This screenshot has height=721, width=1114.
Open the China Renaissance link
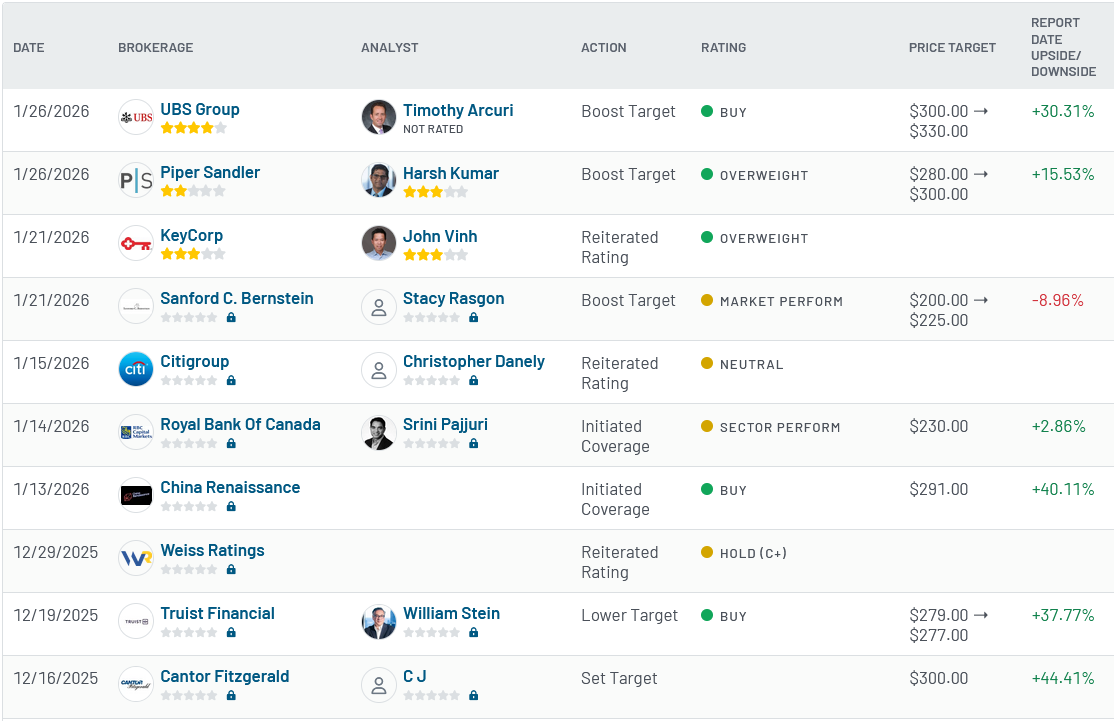230,487
